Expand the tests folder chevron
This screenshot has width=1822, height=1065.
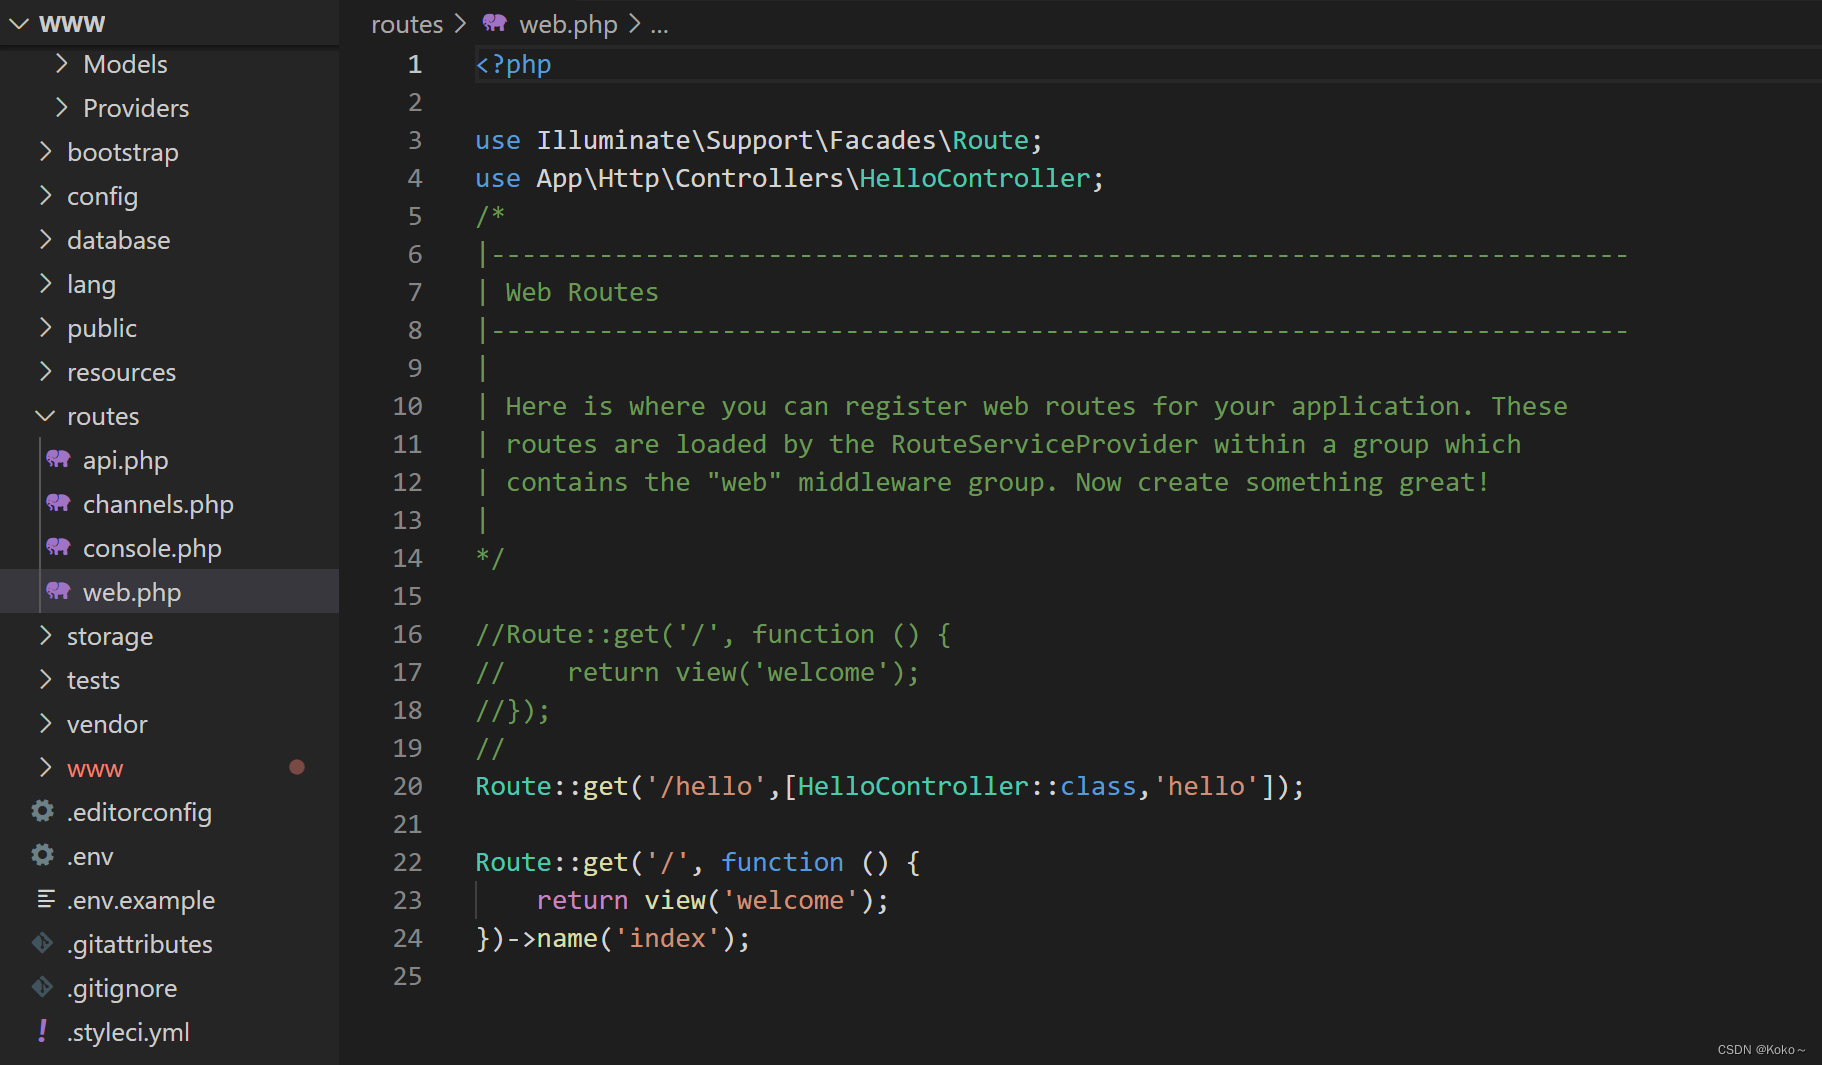(x=45, y=679)
